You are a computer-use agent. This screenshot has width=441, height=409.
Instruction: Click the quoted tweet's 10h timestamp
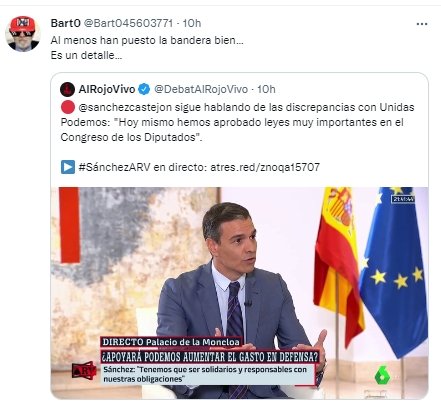tap(266, 89)
